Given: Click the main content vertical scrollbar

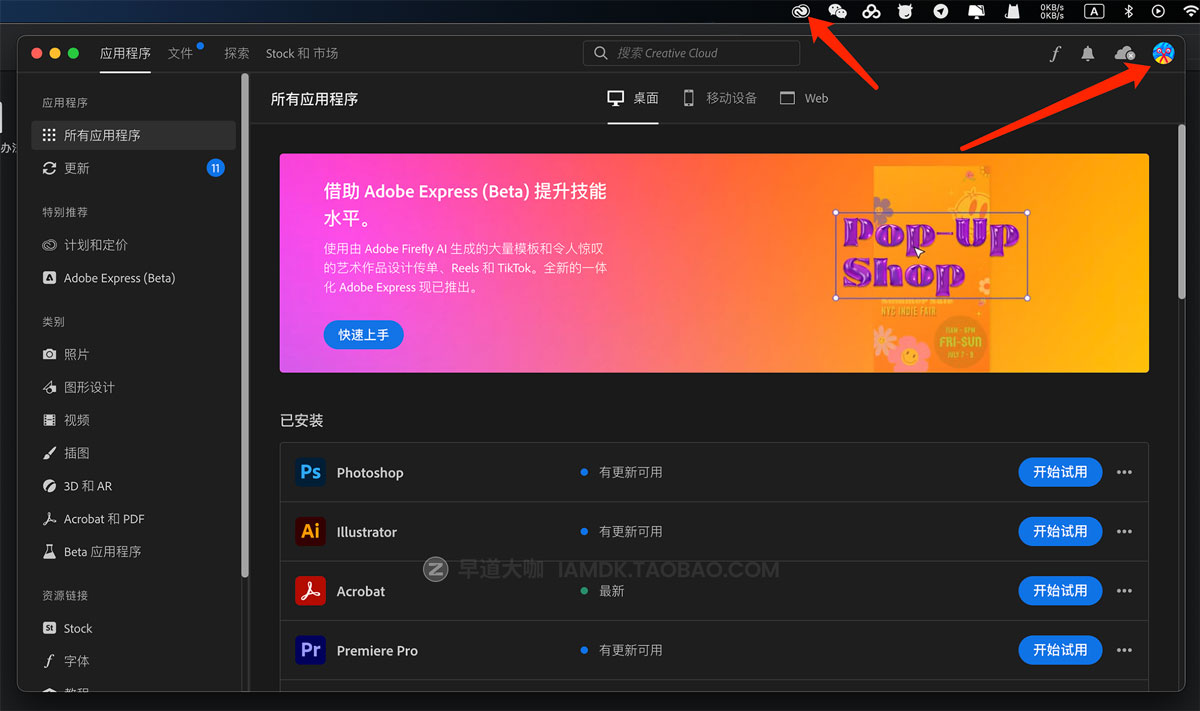Looking at the screenshot, I should (x=1181, y=210).
